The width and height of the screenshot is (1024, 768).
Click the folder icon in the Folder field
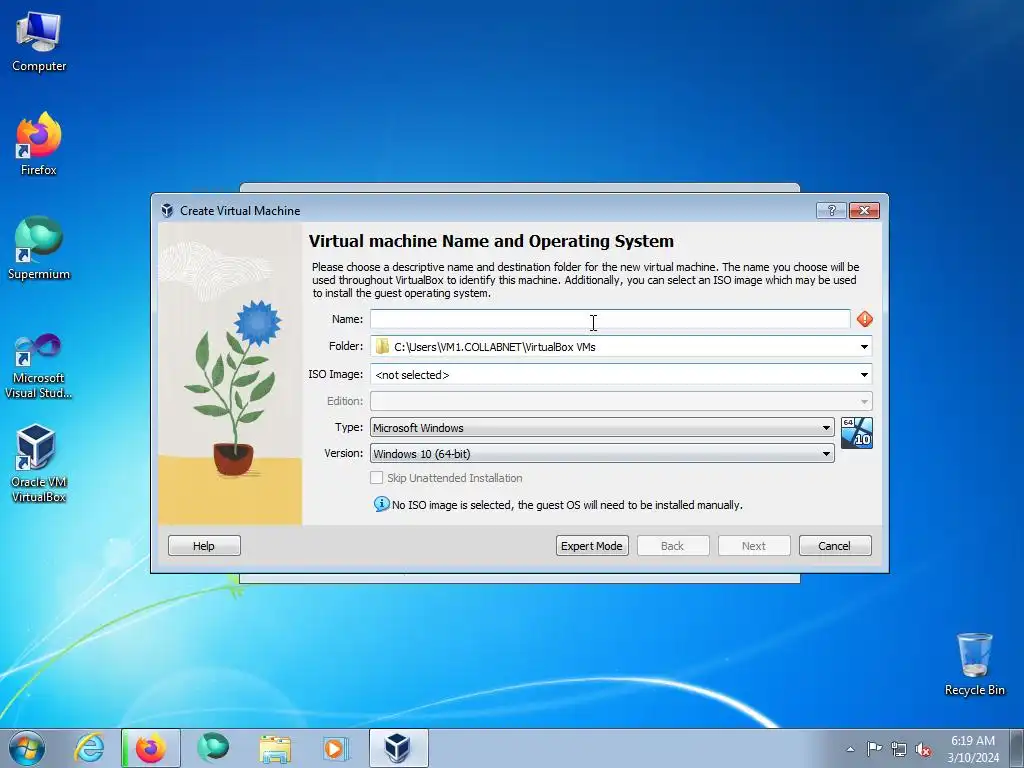pyautogui.click(x=382, y=347)
